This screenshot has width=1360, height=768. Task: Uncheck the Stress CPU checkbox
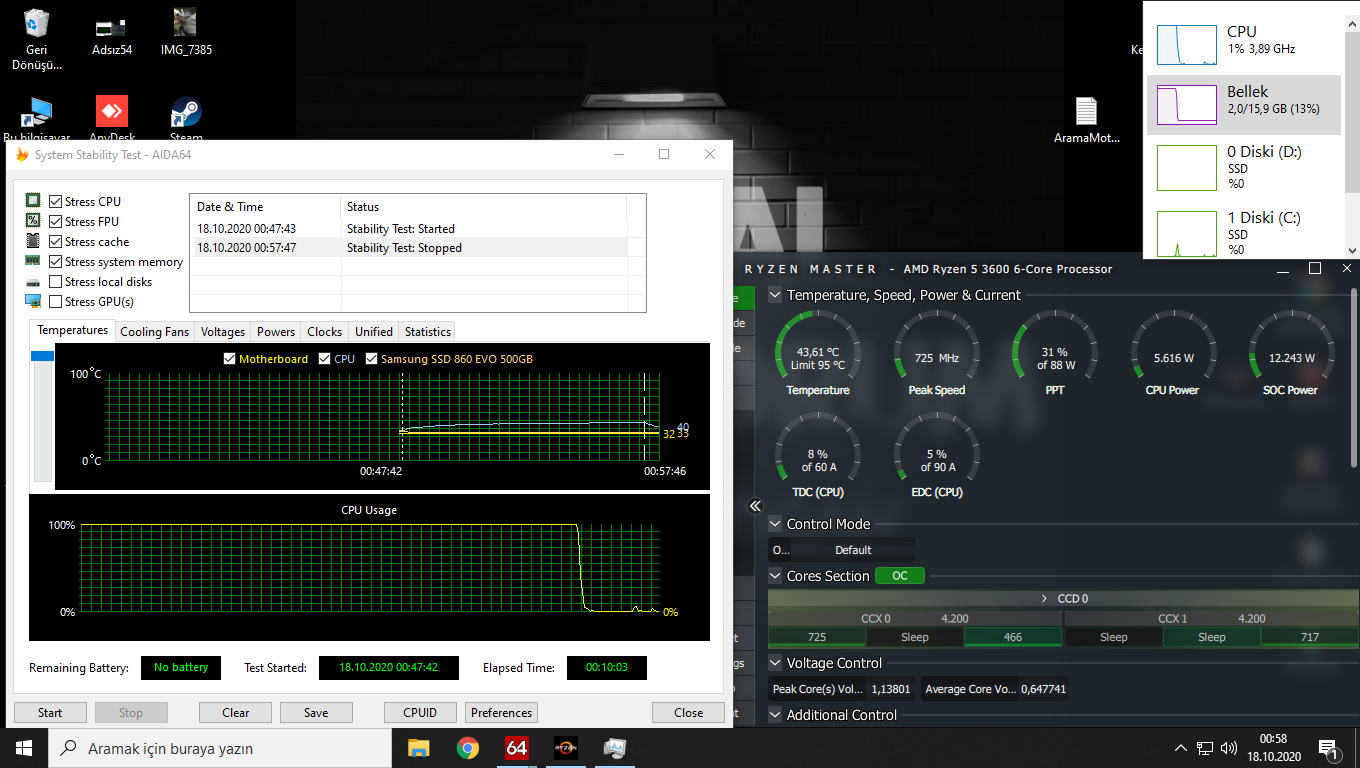click(x=55, y=201)
